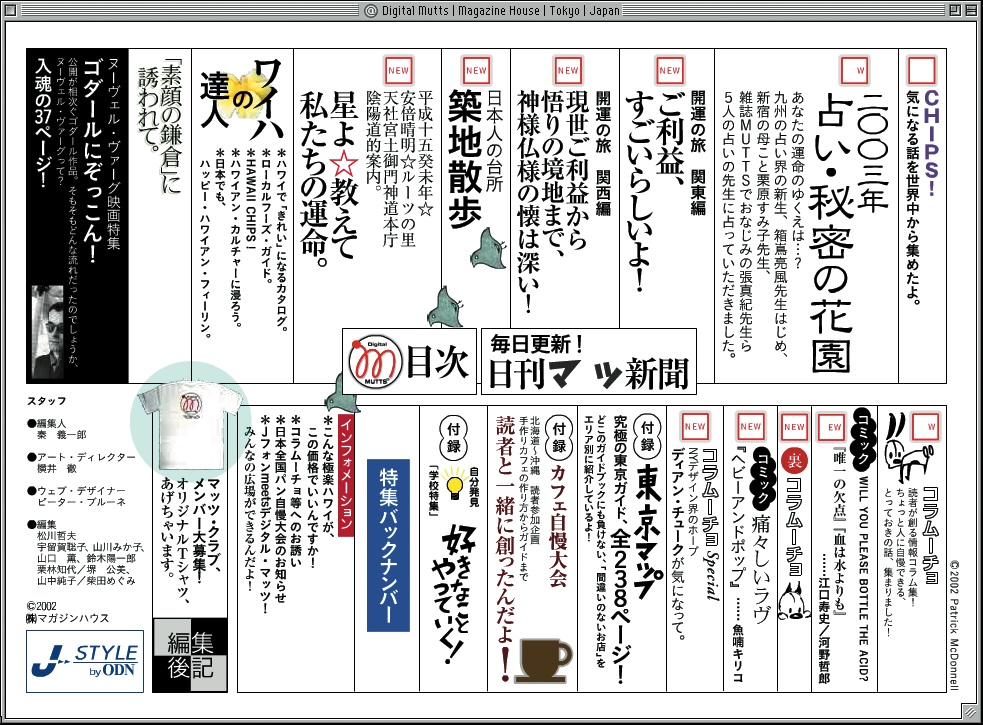Click 『唯一の欠点』 title text

[839, 485]
